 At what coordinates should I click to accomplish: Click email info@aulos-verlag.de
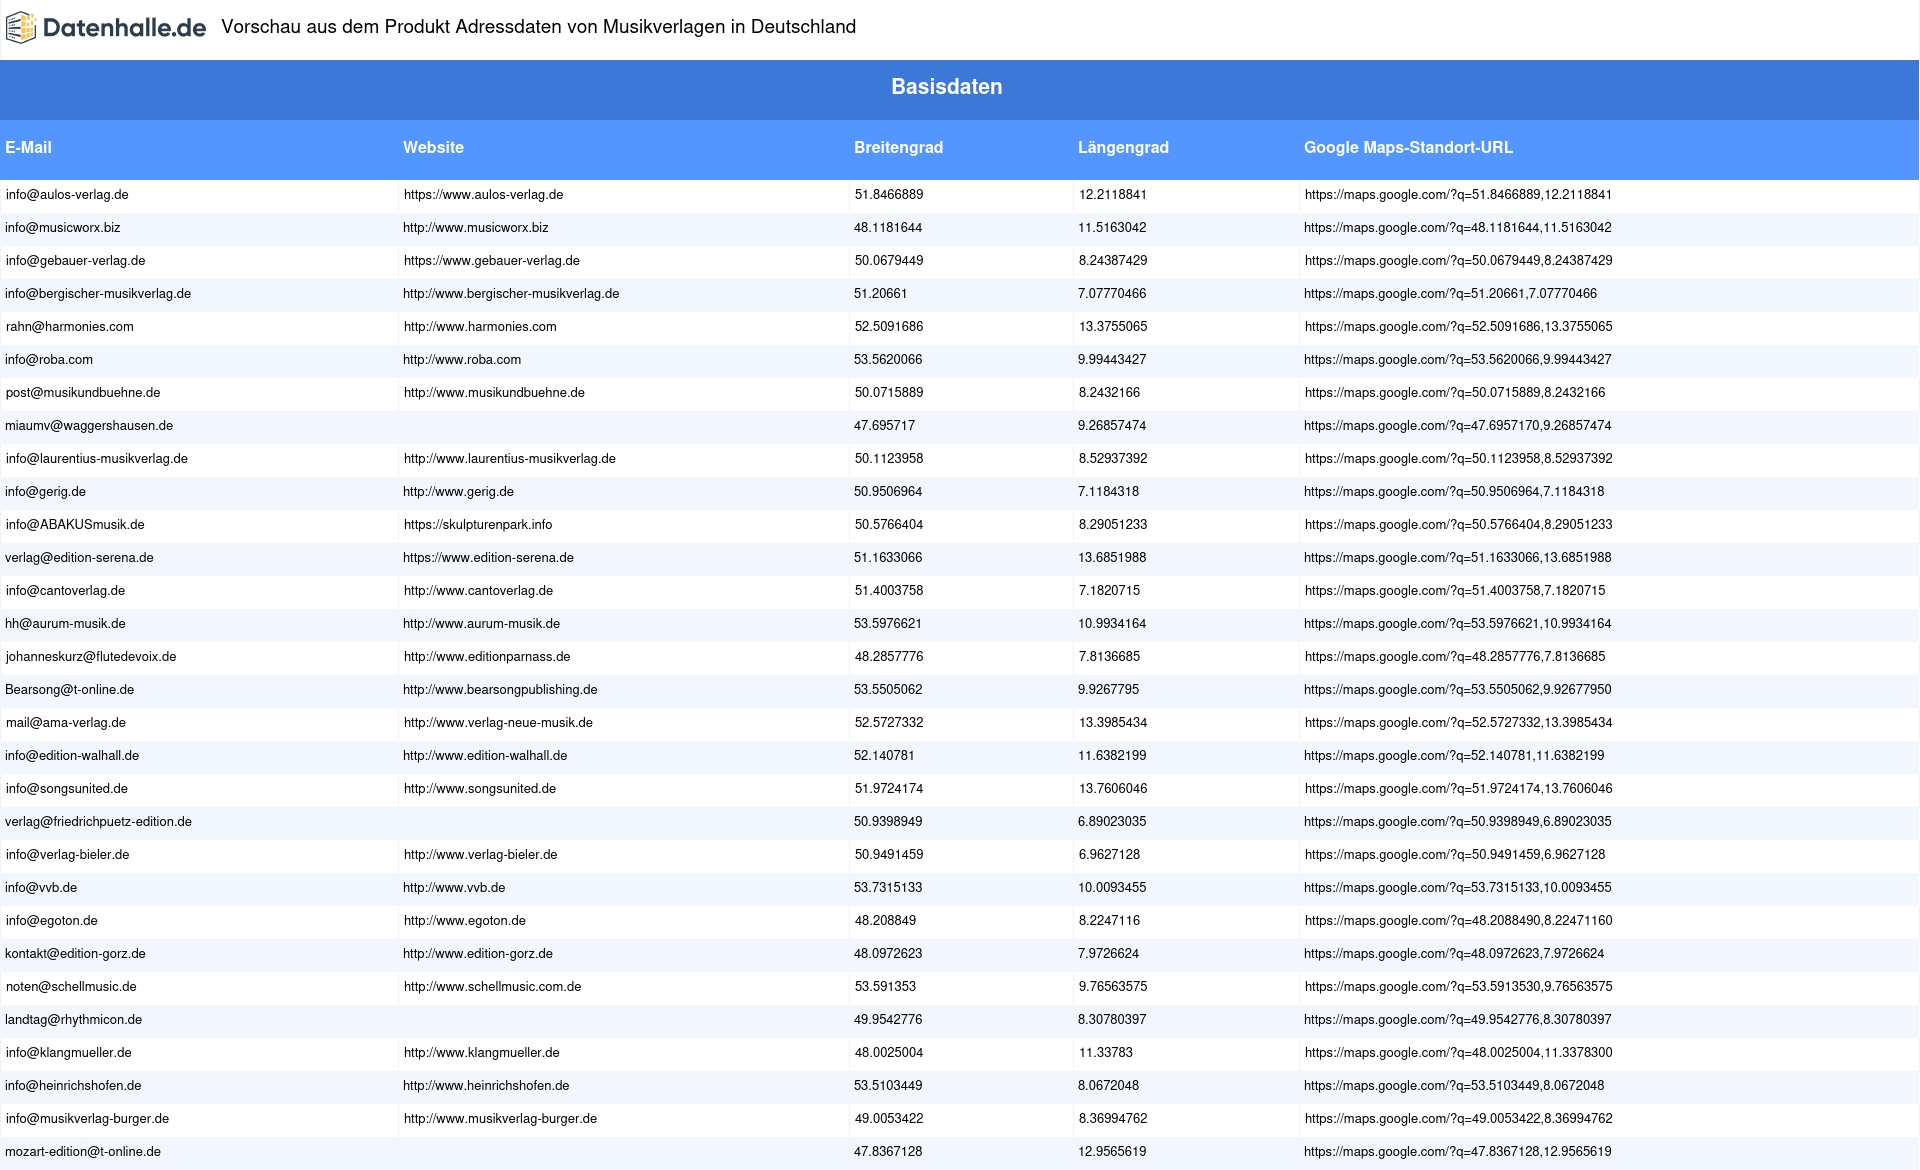click(x=67, y=195)
